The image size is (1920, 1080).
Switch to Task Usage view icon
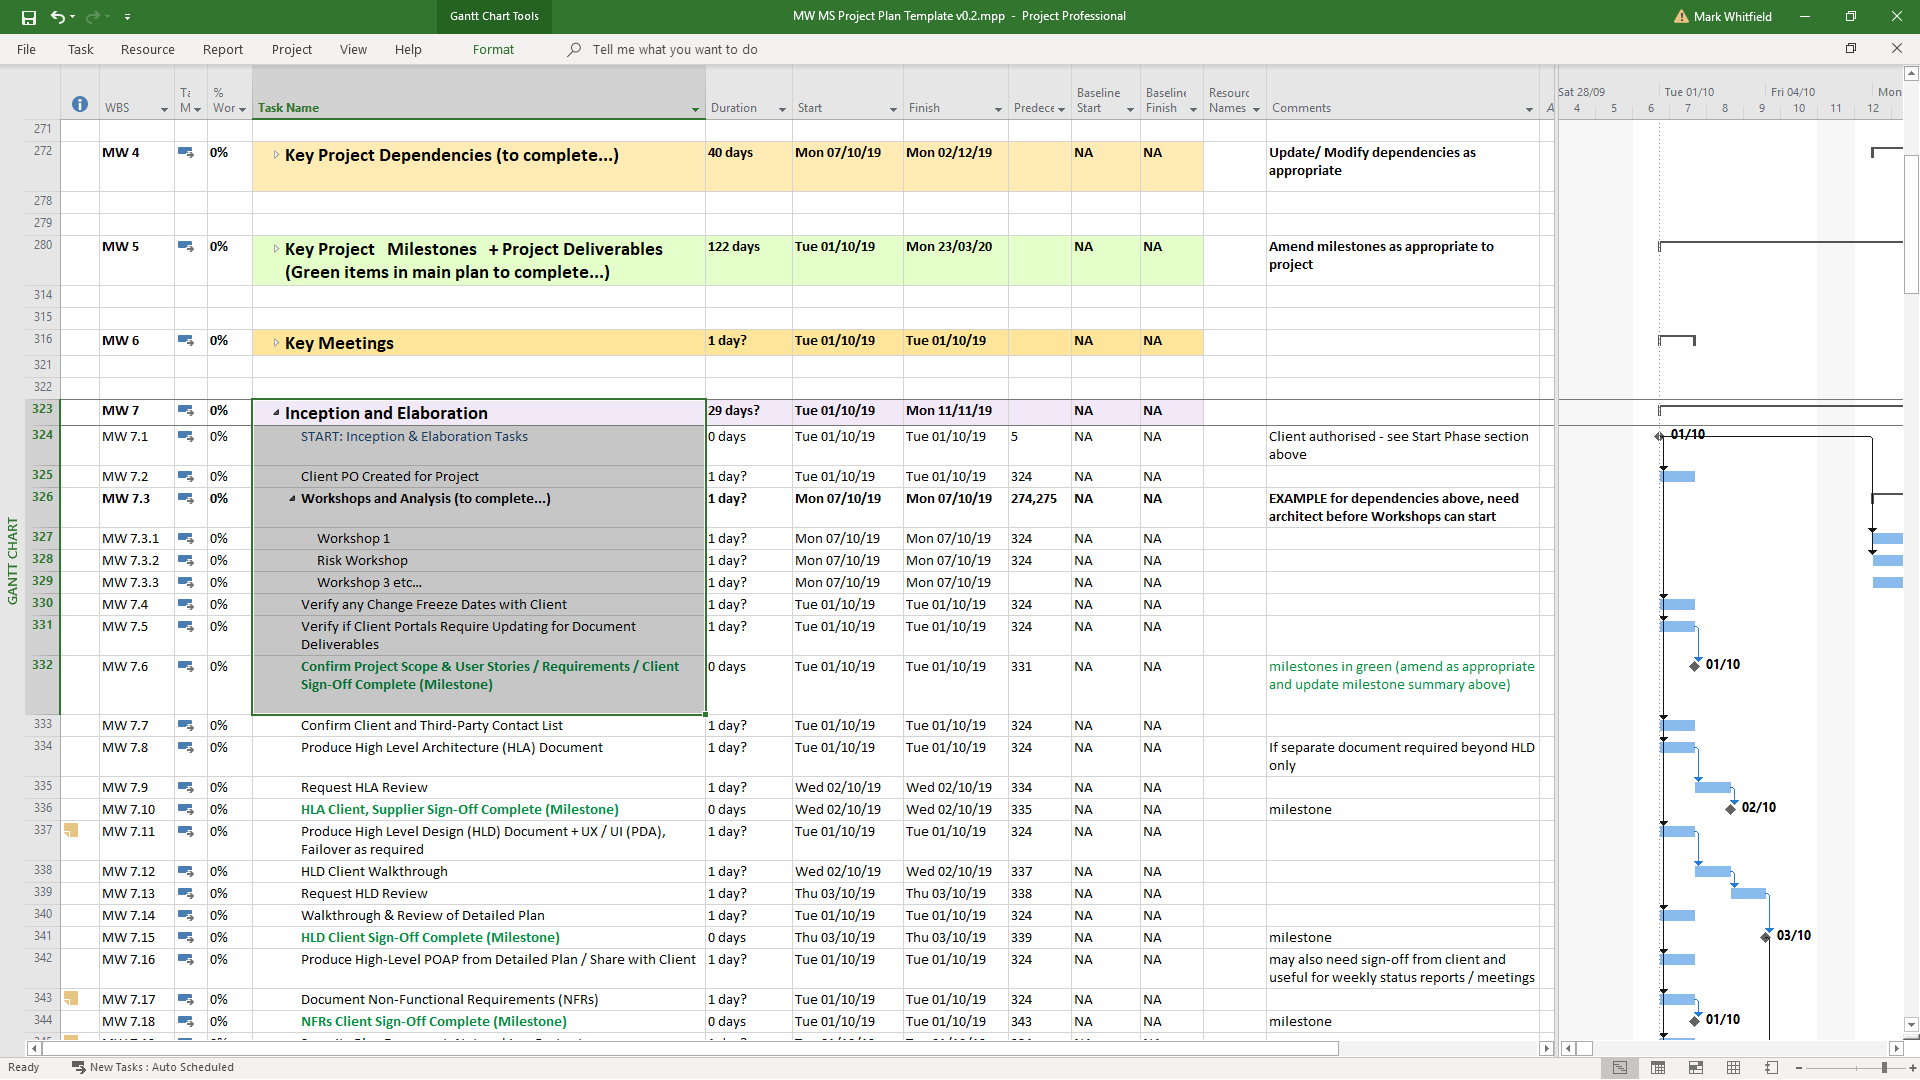pos(1658,1068)
